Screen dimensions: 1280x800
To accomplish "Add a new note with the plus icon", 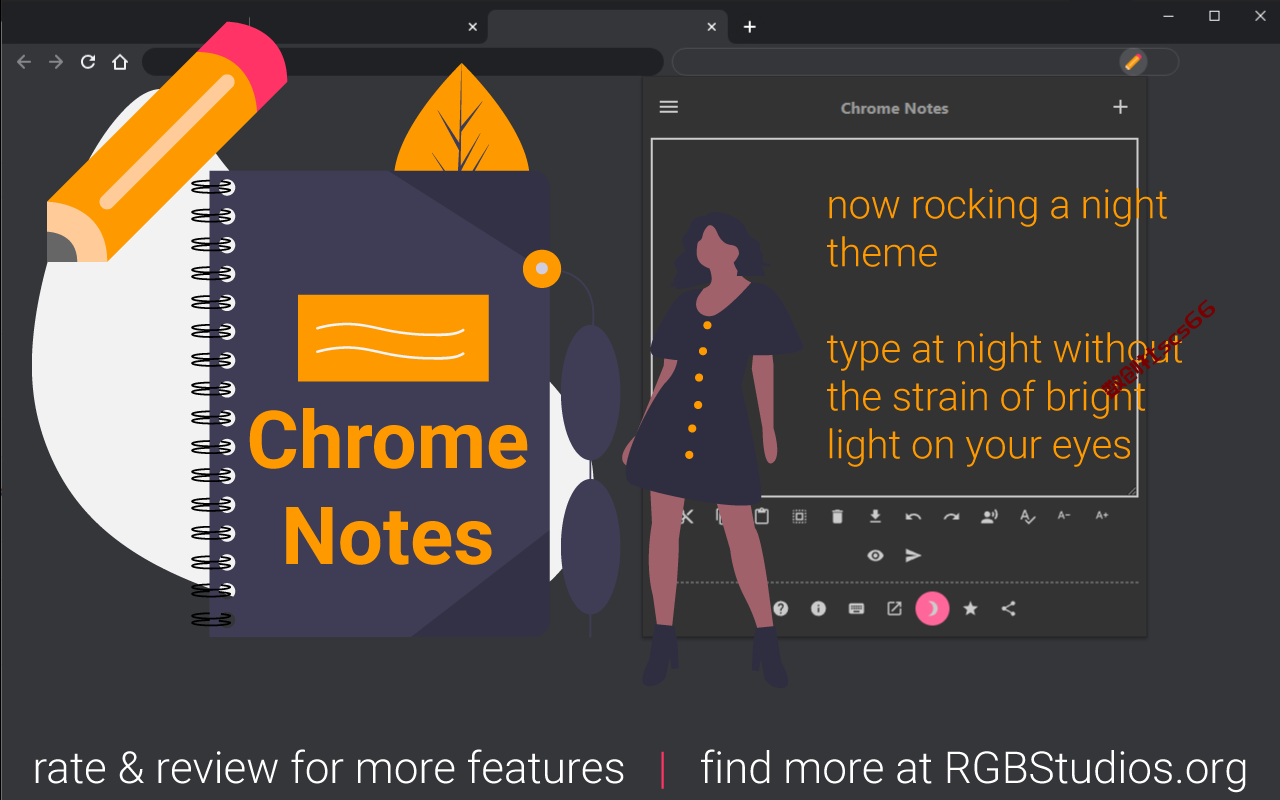I will 1120,107.
